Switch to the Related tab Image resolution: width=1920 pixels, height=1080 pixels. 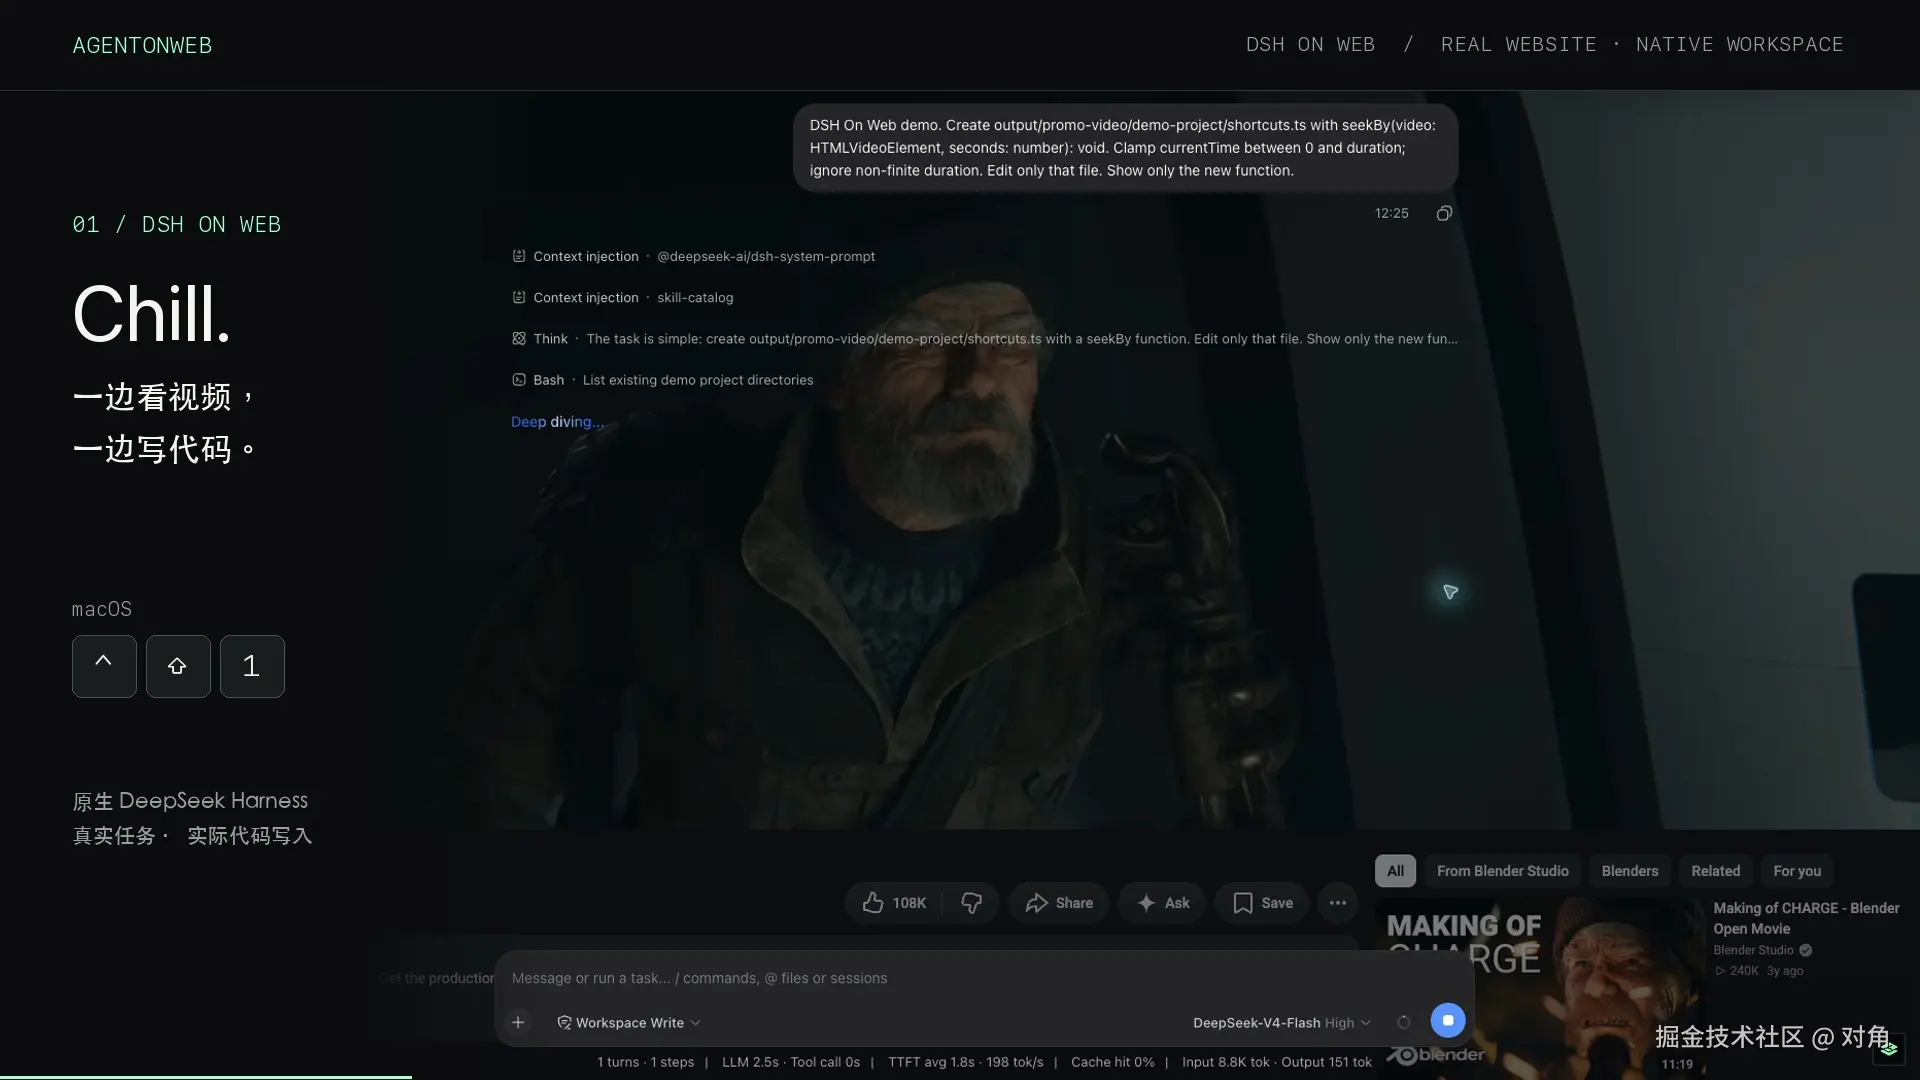tap(1716, 871)
